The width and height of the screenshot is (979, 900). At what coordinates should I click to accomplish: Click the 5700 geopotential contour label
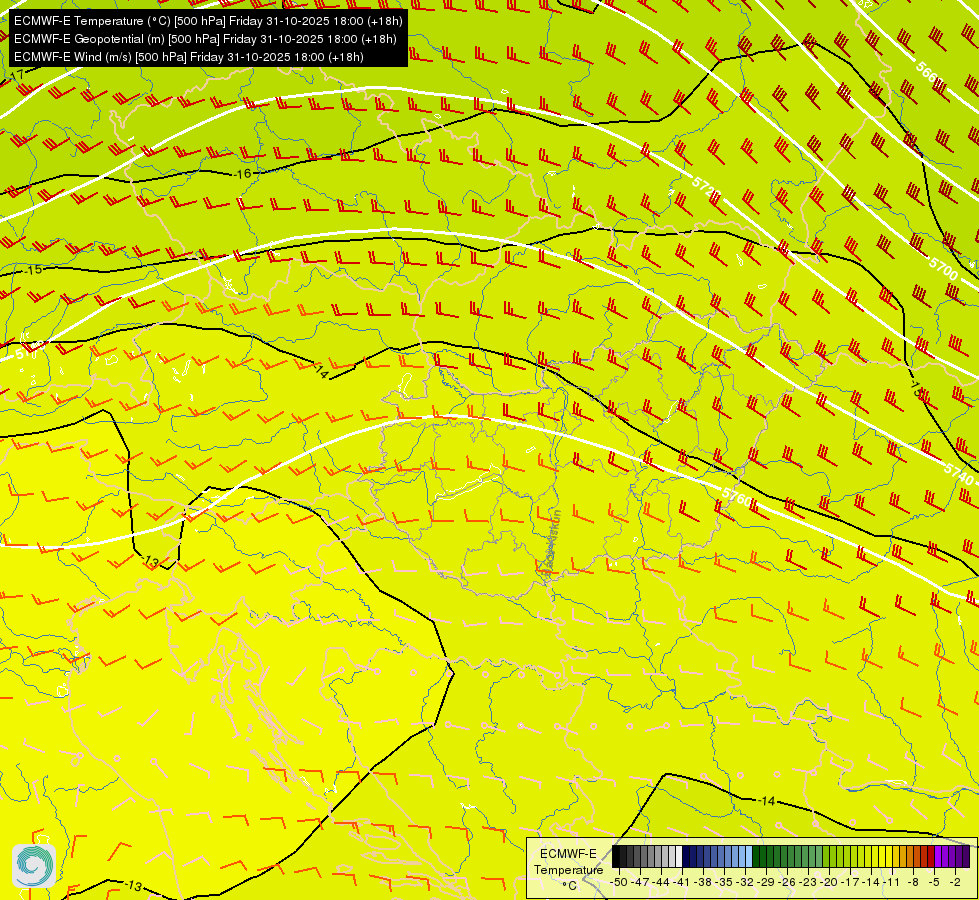[x=943, y=268]
